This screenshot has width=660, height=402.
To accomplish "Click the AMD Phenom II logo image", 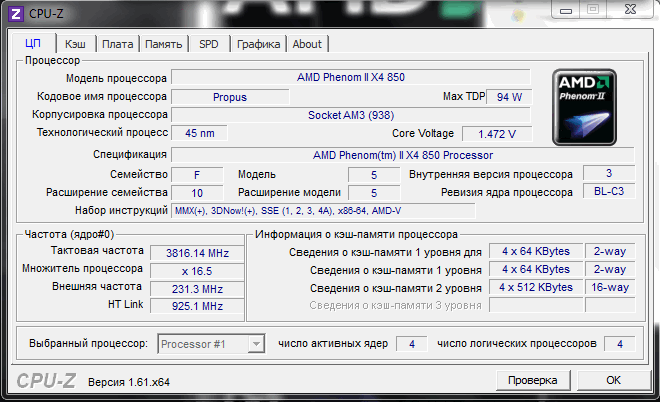I will (584, 107).
